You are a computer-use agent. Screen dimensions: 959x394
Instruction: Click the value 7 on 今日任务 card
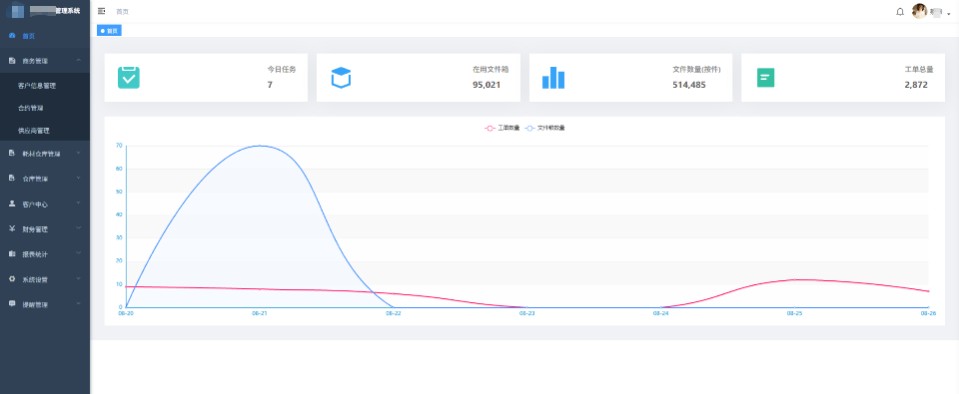point(270,84)
